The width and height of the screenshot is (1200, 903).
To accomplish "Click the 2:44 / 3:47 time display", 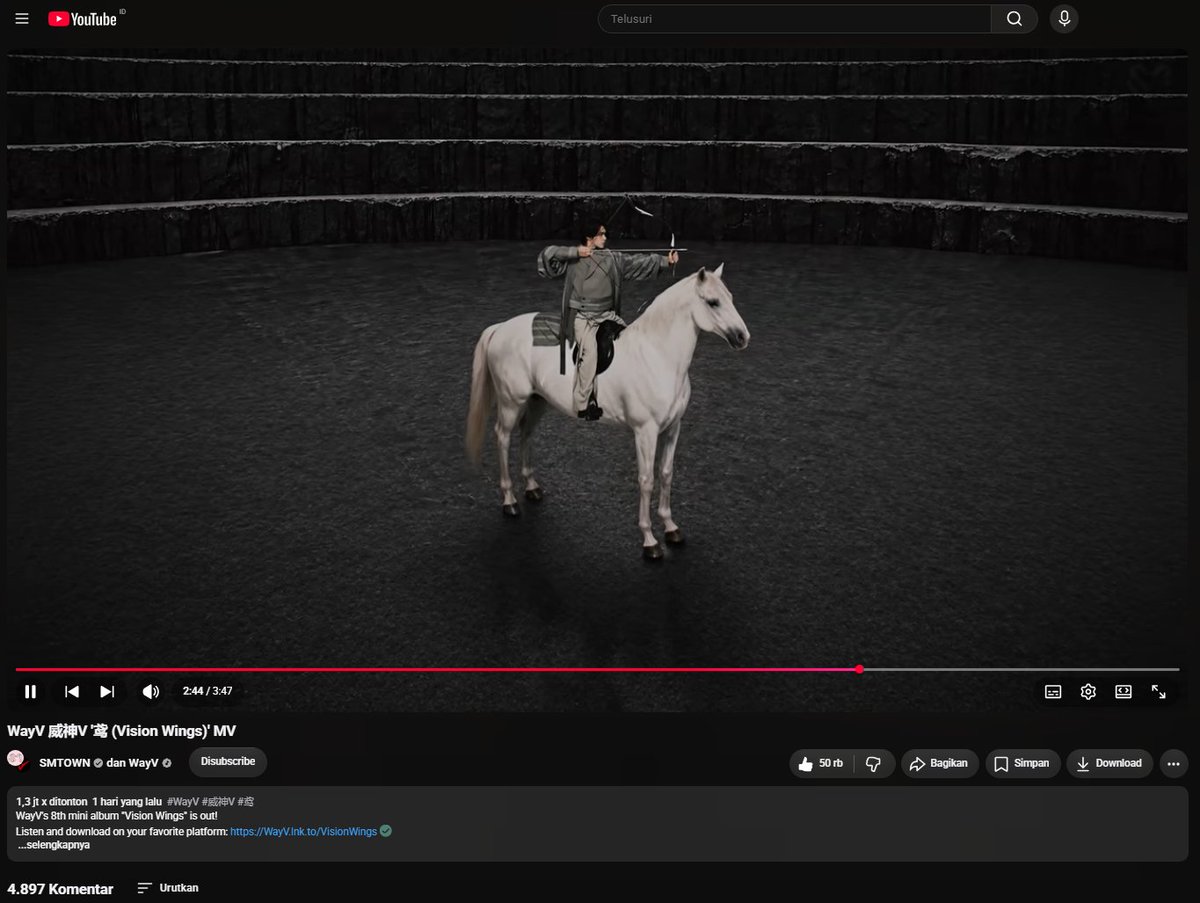I will (x=207, y=691).
